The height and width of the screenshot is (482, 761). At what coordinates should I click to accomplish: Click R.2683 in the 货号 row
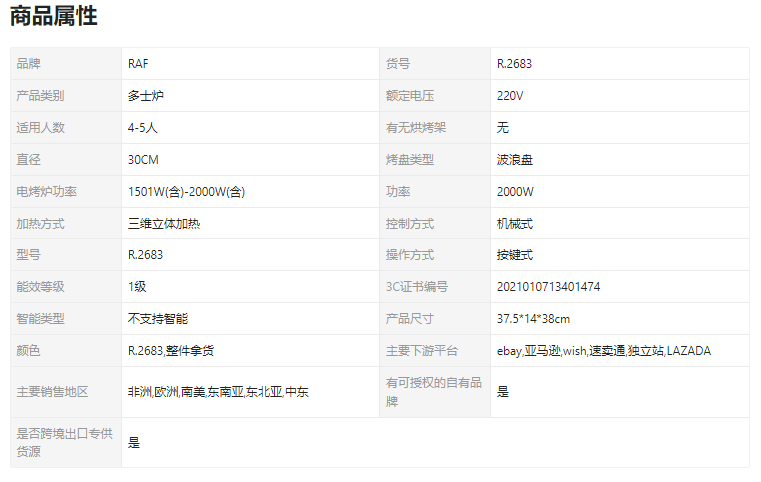[514, 64]
